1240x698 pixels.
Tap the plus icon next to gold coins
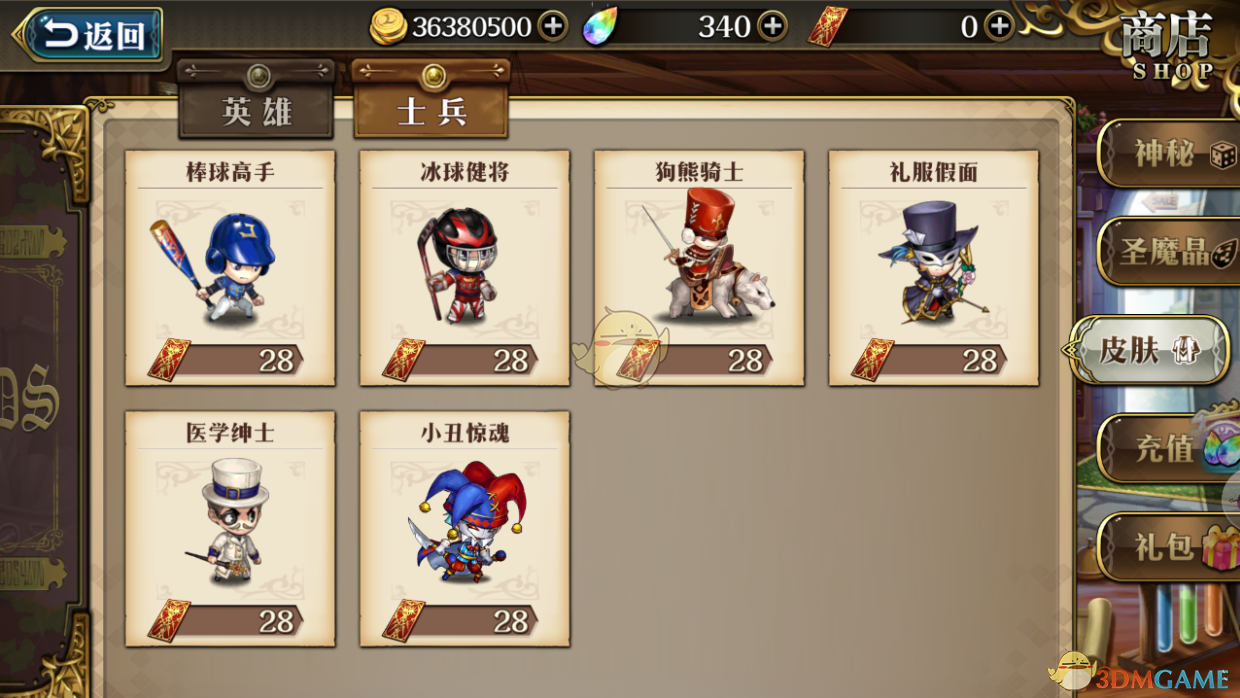point(553,26)
